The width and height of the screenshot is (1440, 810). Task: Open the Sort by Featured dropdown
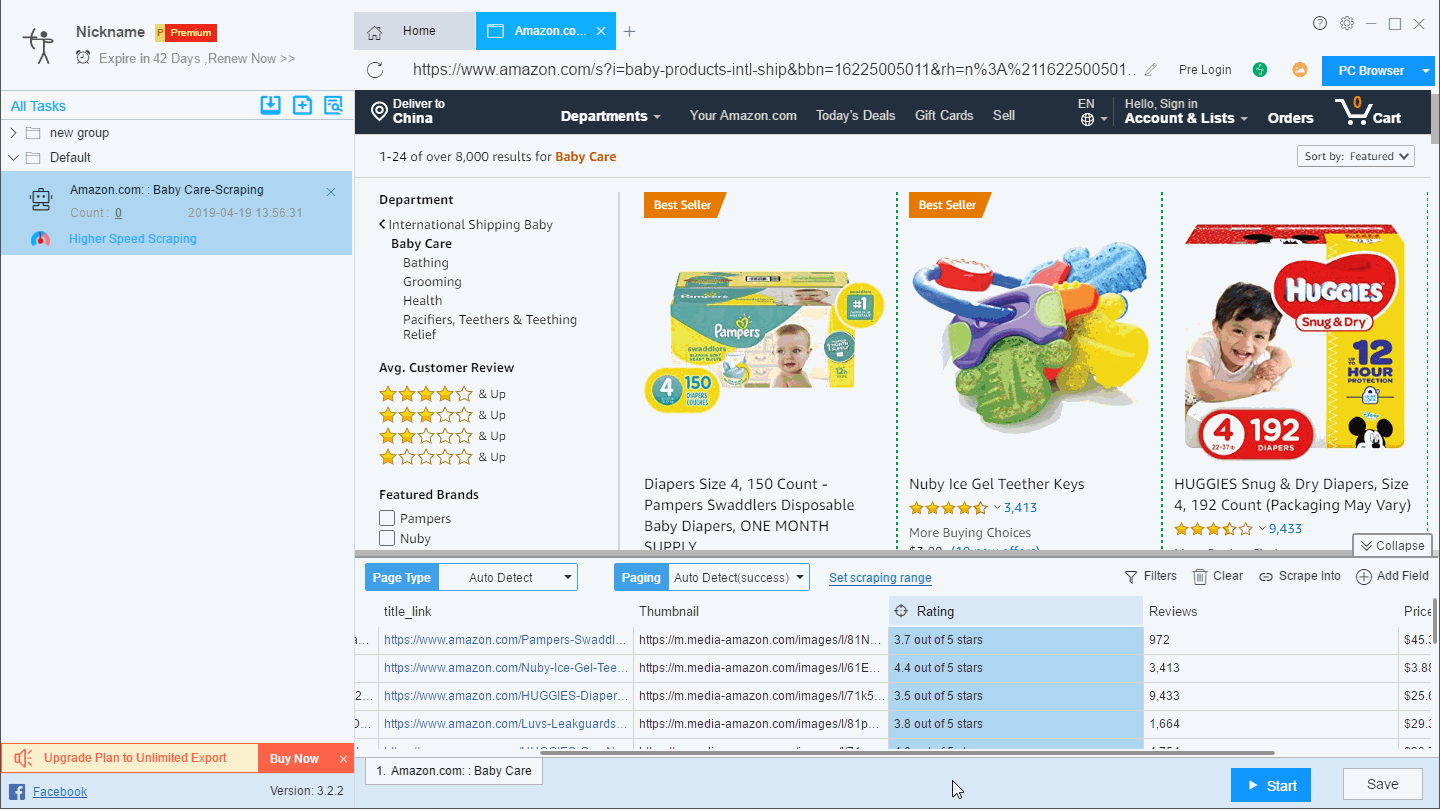(1356, 156)
